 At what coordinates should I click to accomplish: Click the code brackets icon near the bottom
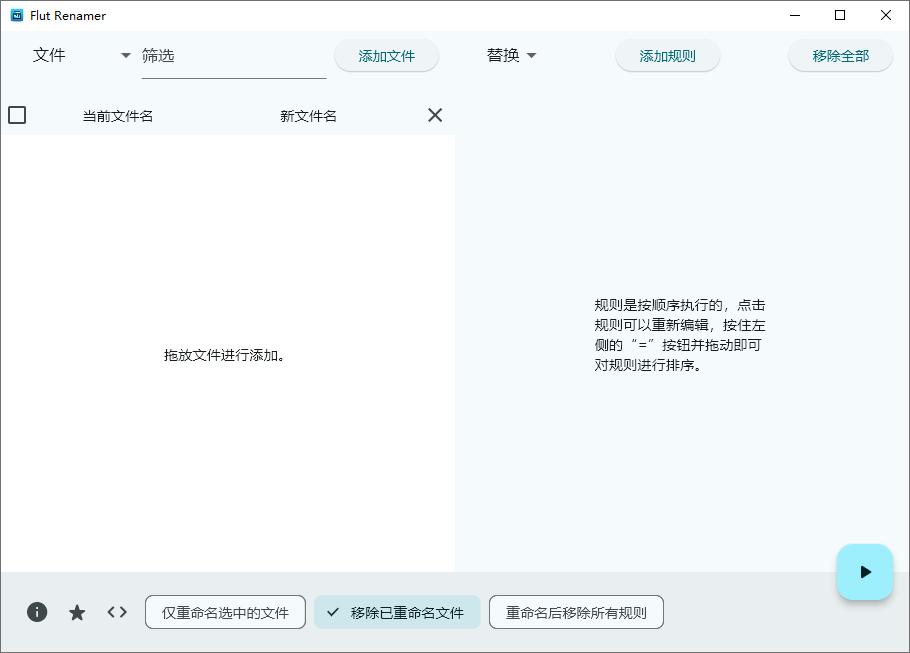[x=117, y=611]
